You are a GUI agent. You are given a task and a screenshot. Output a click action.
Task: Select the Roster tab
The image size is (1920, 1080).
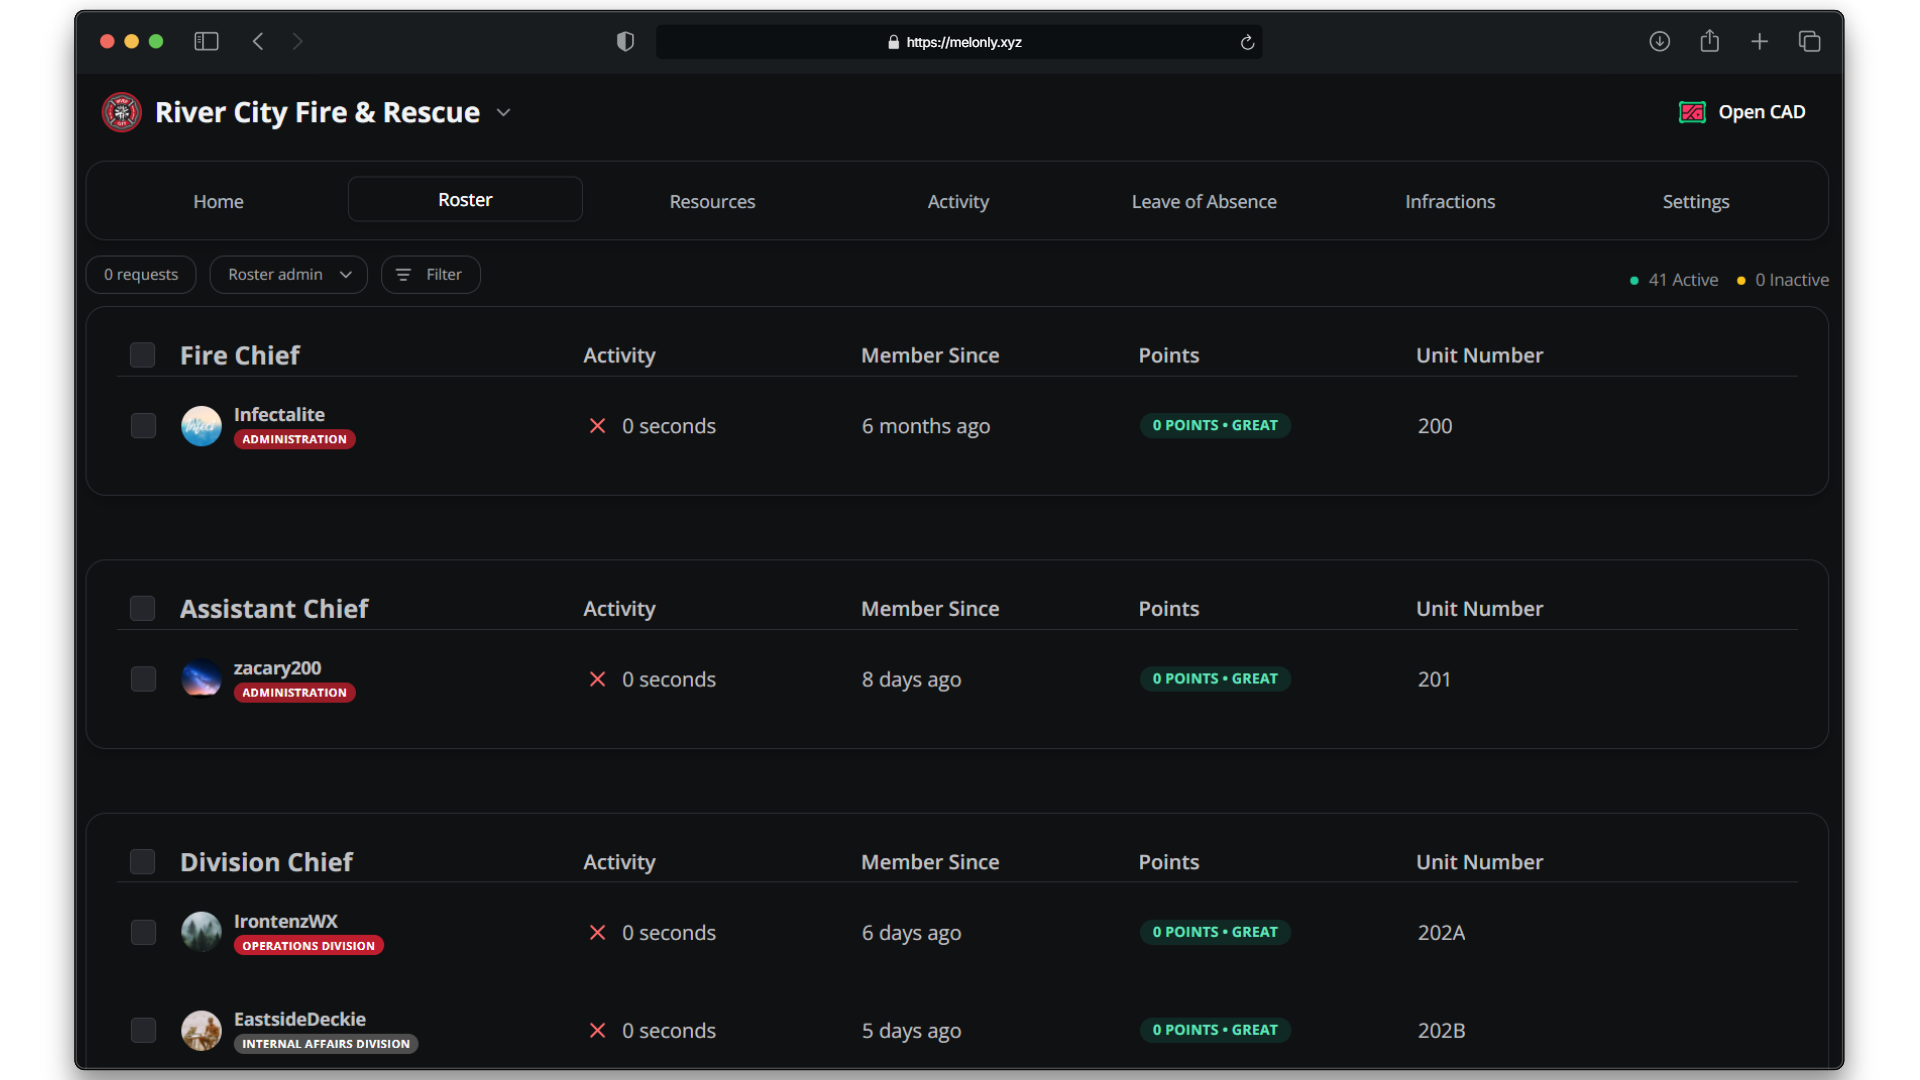(x=465, y=199)
